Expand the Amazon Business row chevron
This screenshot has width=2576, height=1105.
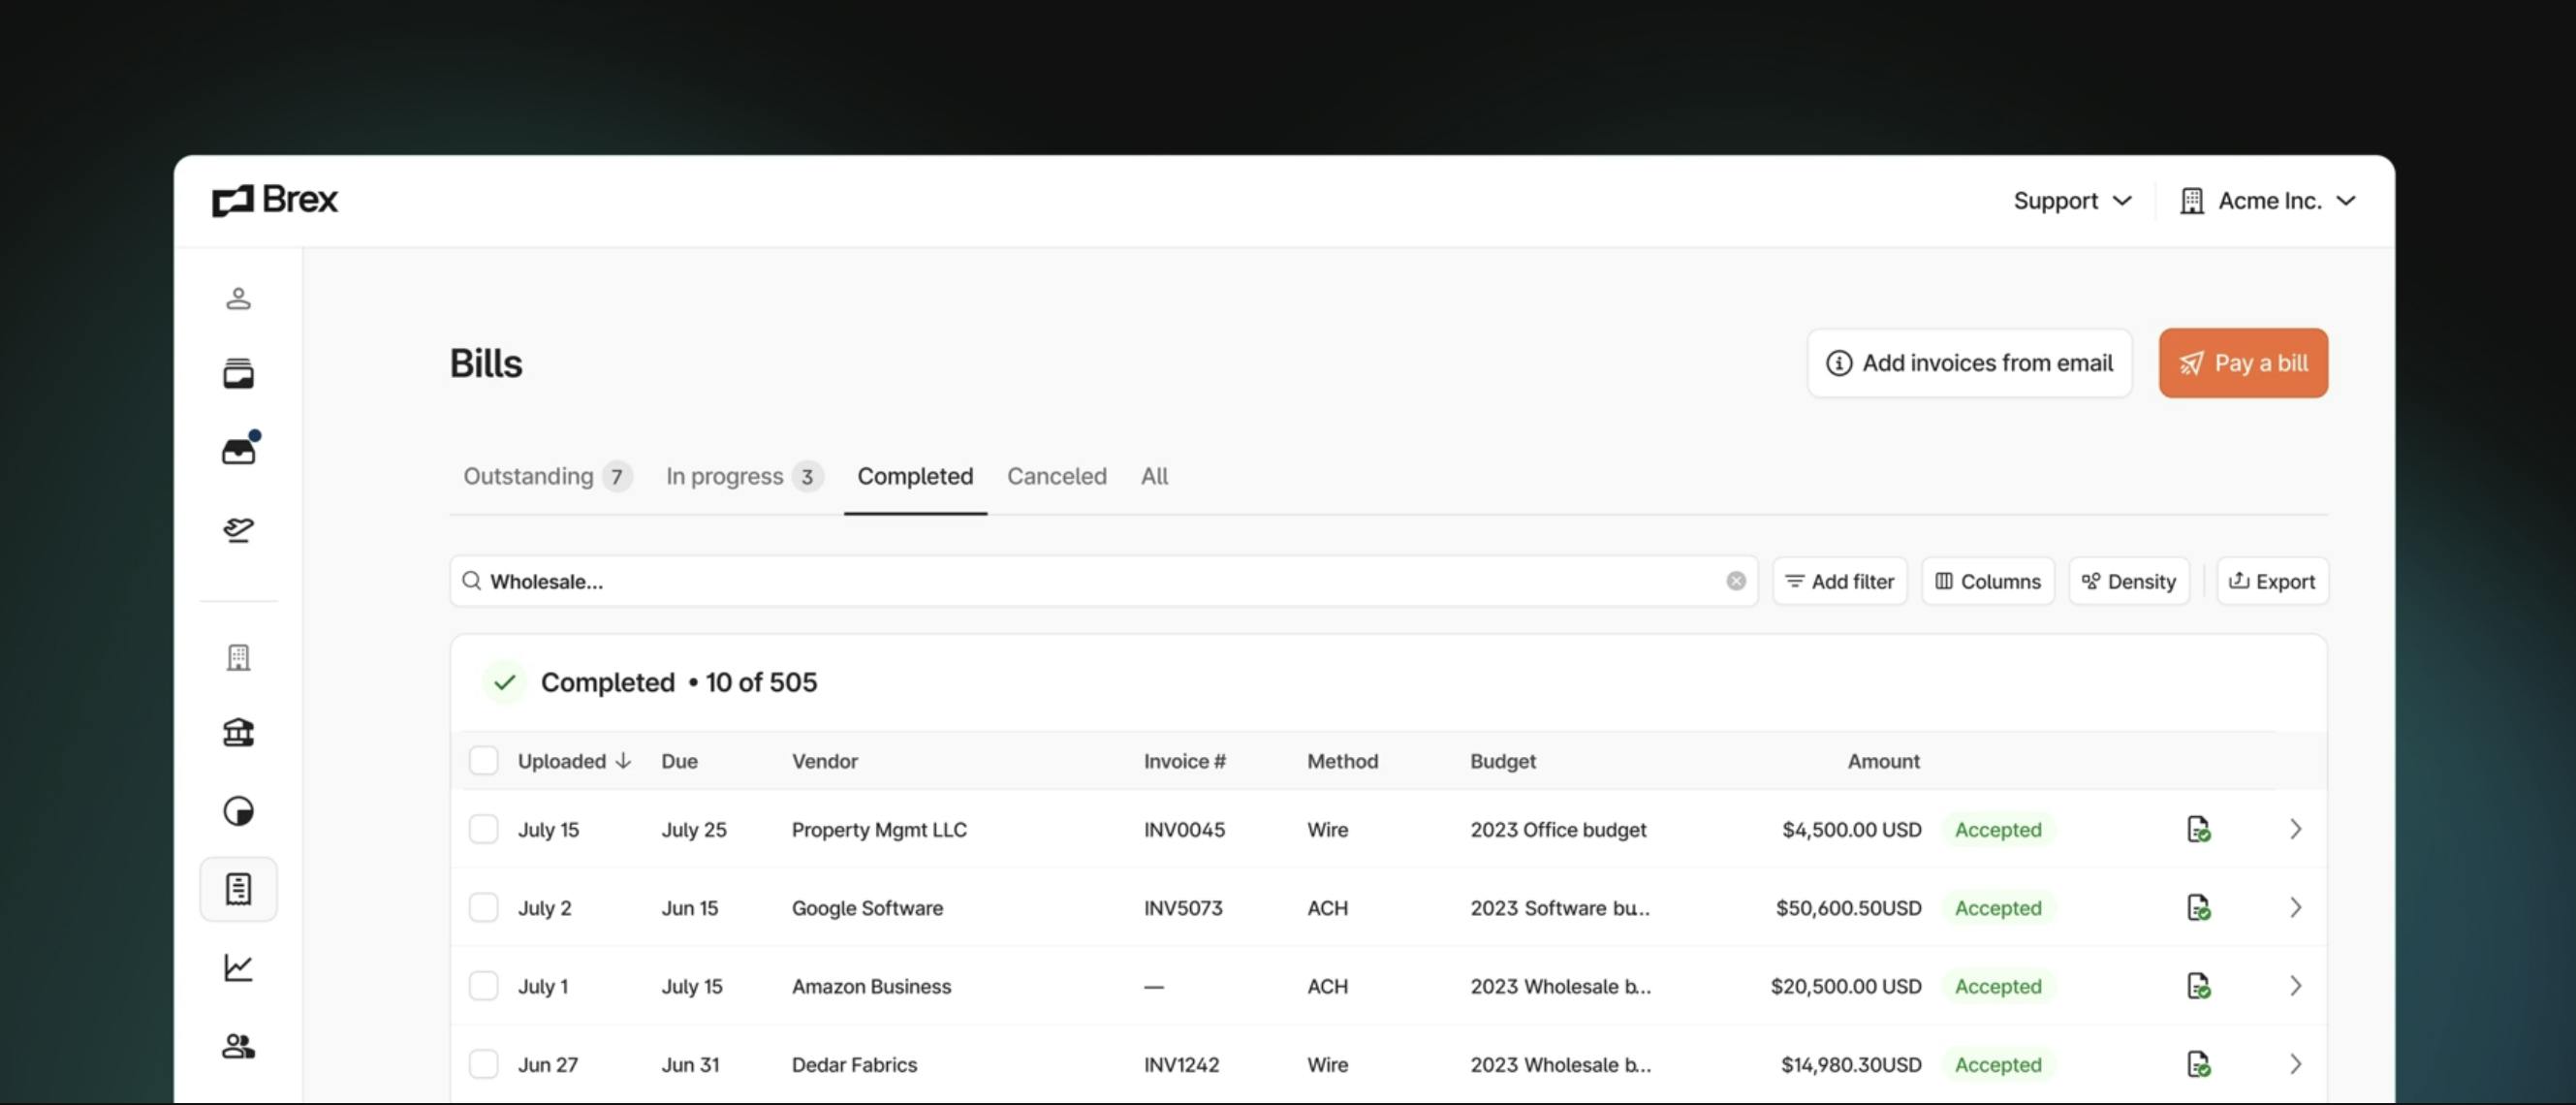[x=2295, y=986]
